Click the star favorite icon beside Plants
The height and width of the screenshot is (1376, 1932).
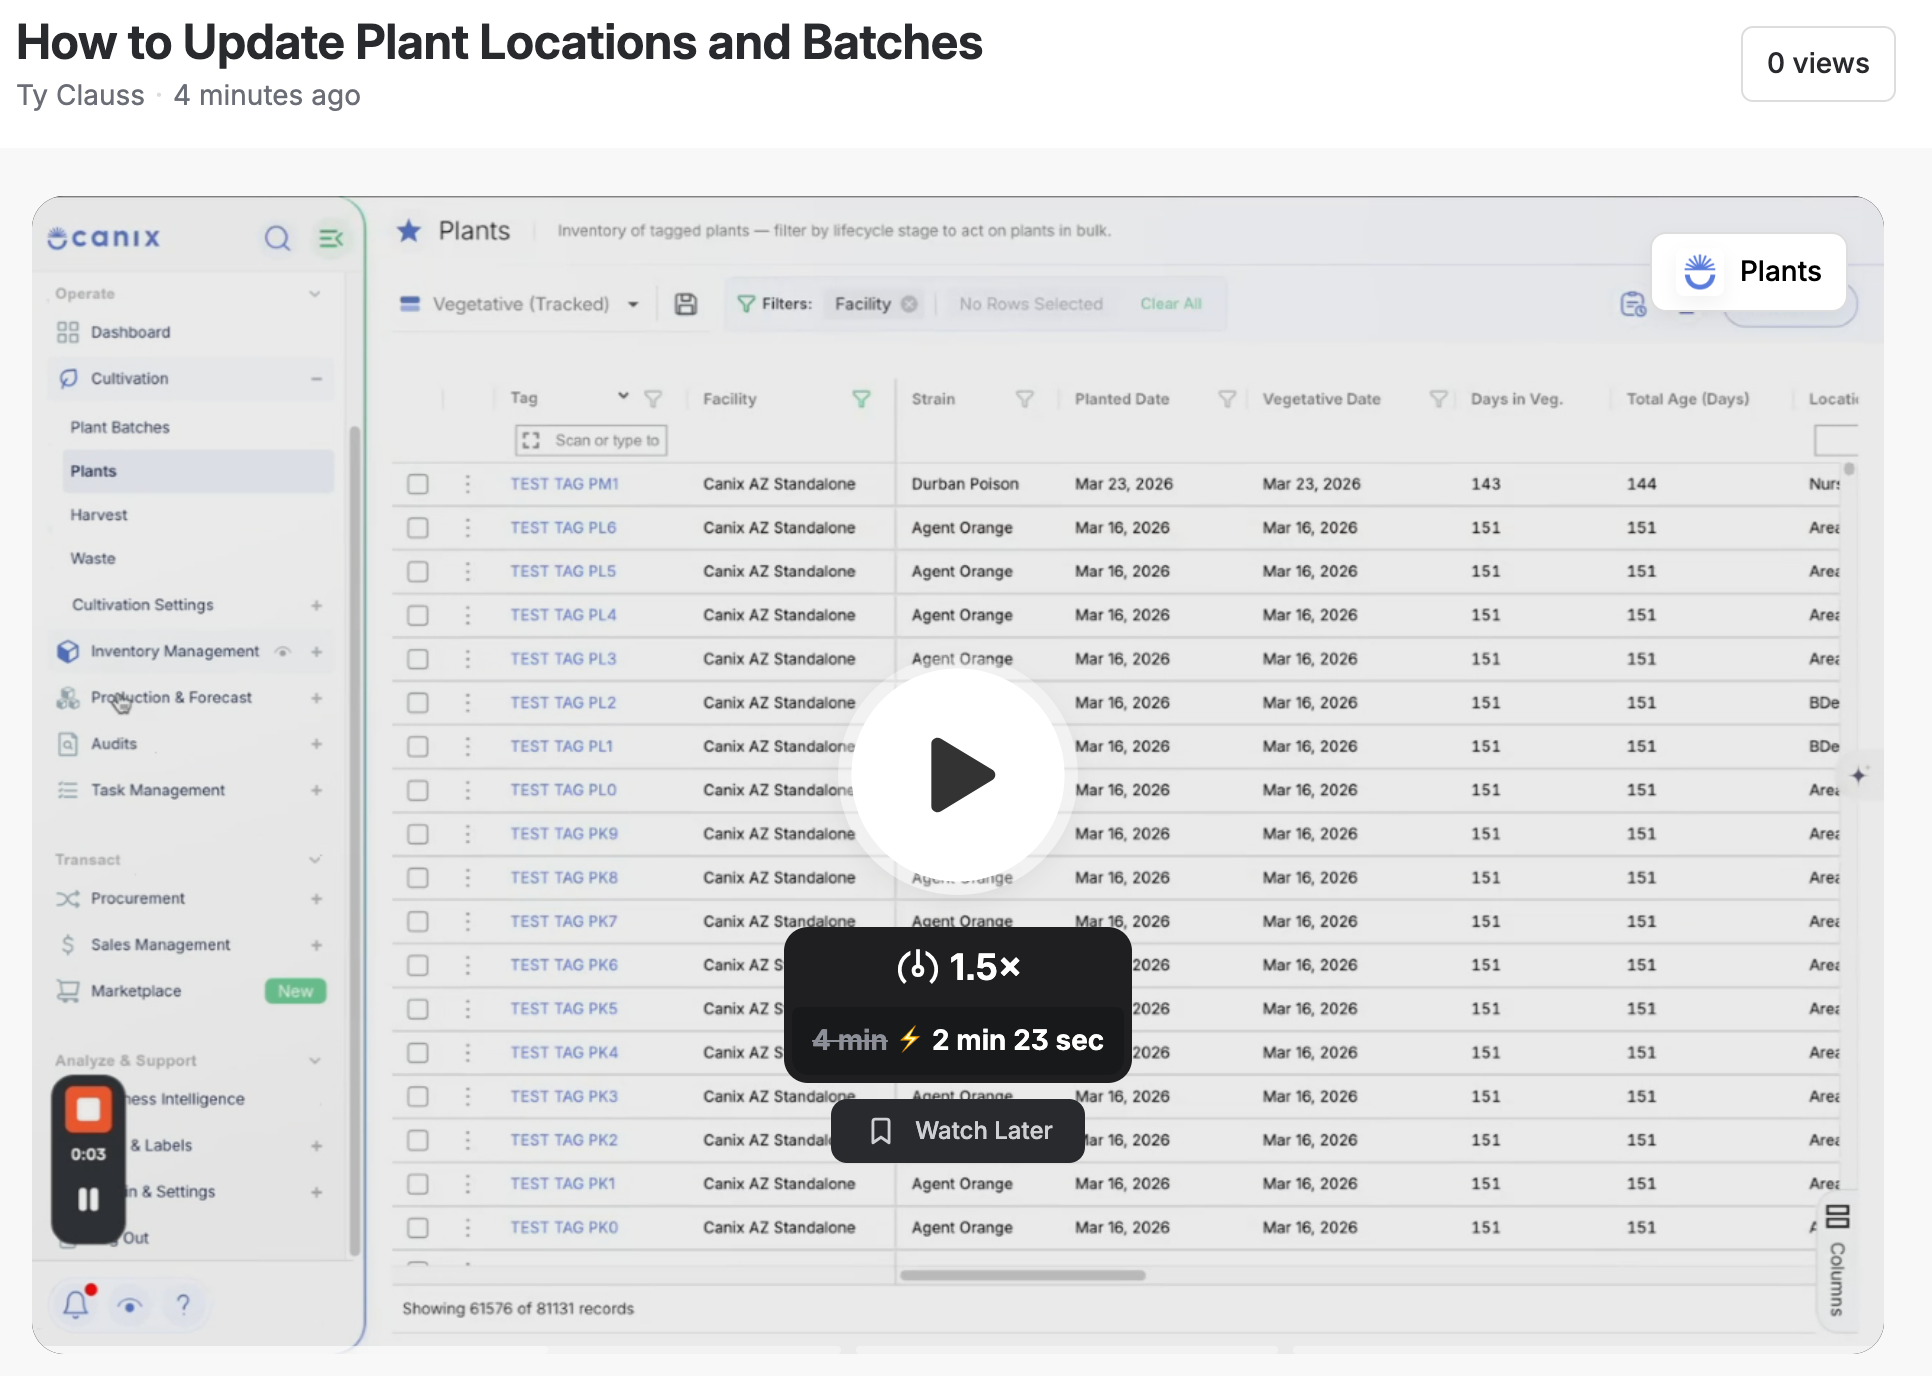pos(409,231)
